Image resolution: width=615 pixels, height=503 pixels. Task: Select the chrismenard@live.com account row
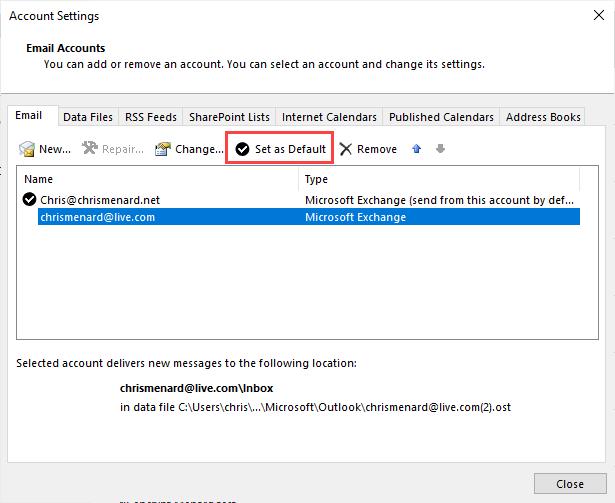click(96, 217)
